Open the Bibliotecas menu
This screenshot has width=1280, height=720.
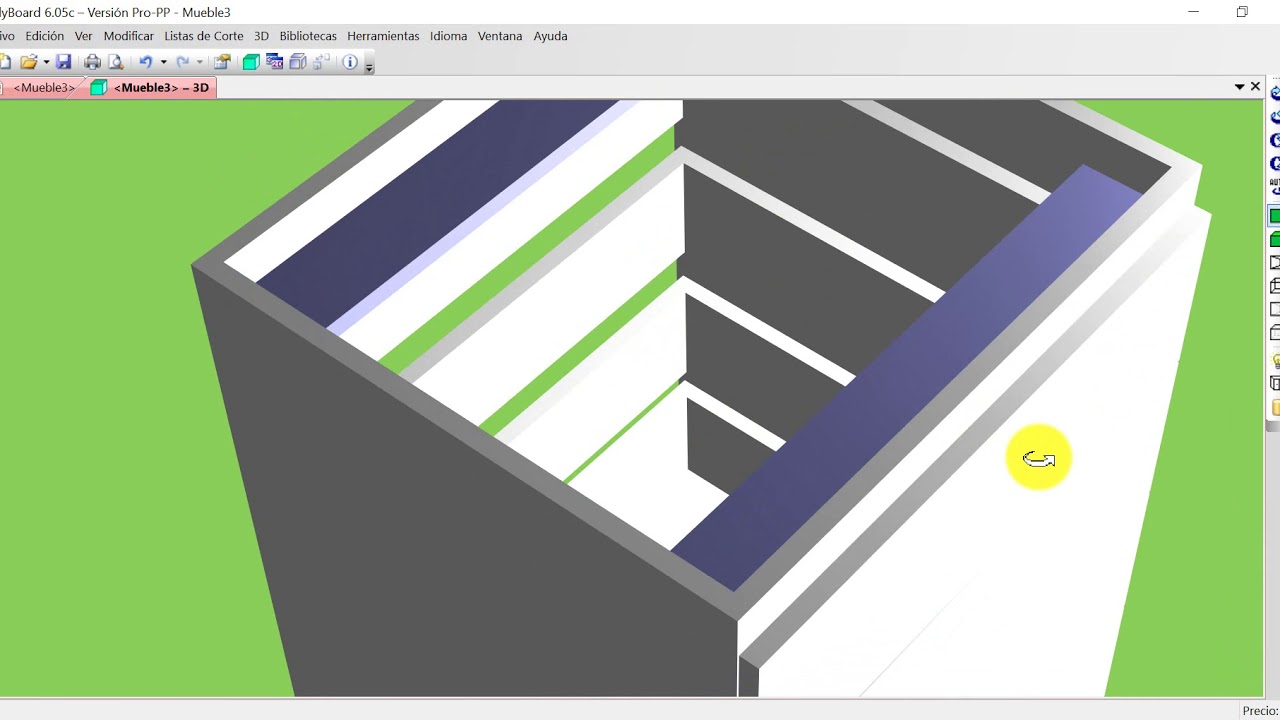click(x=308, y=36)
